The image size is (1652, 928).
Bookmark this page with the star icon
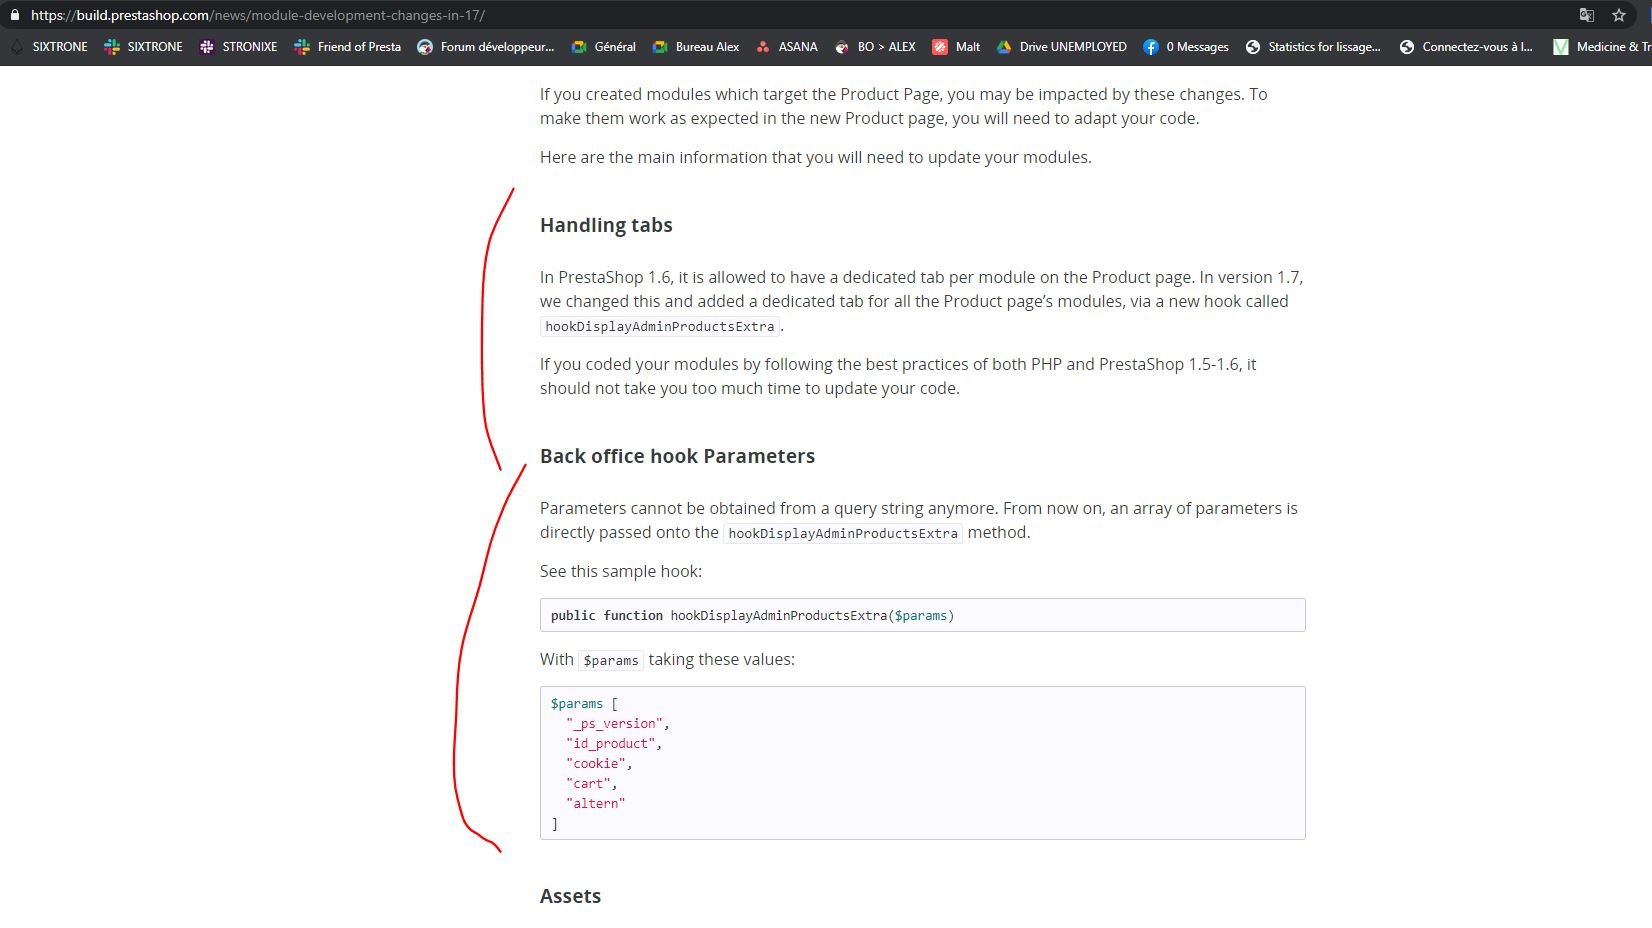pos(1619,15)
